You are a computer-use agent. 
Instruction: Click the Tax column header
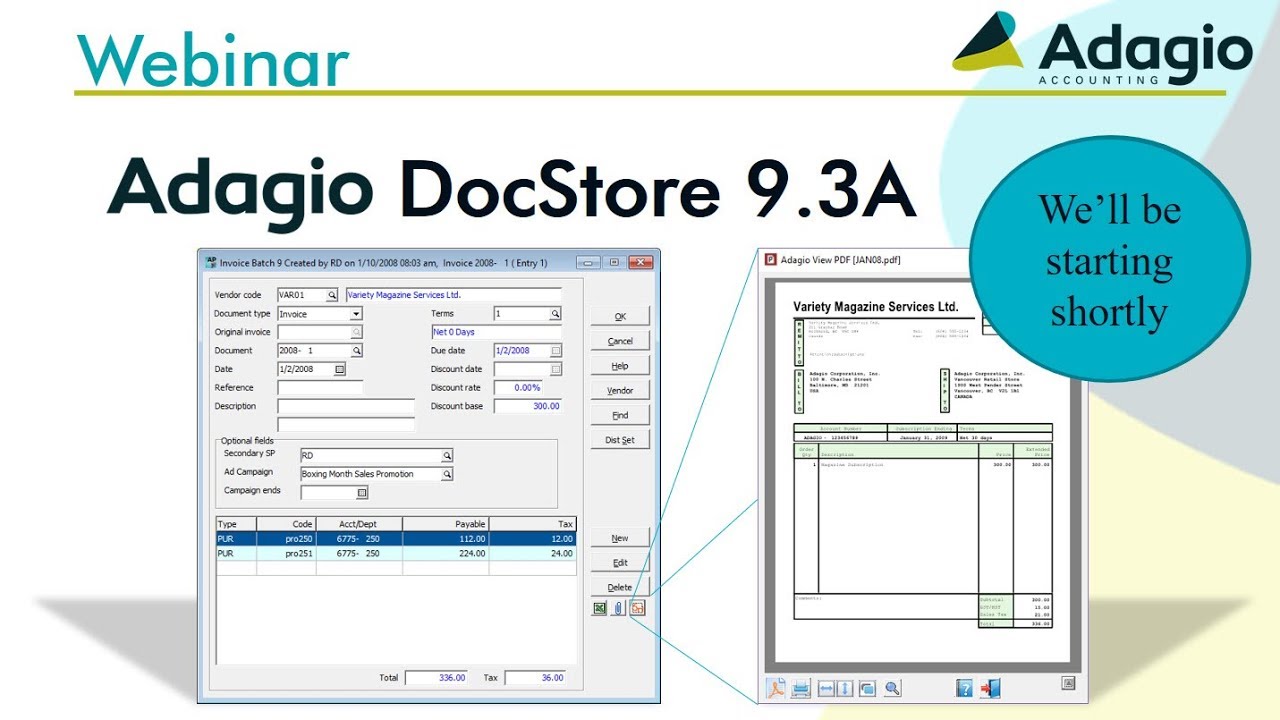click(533, 524)
